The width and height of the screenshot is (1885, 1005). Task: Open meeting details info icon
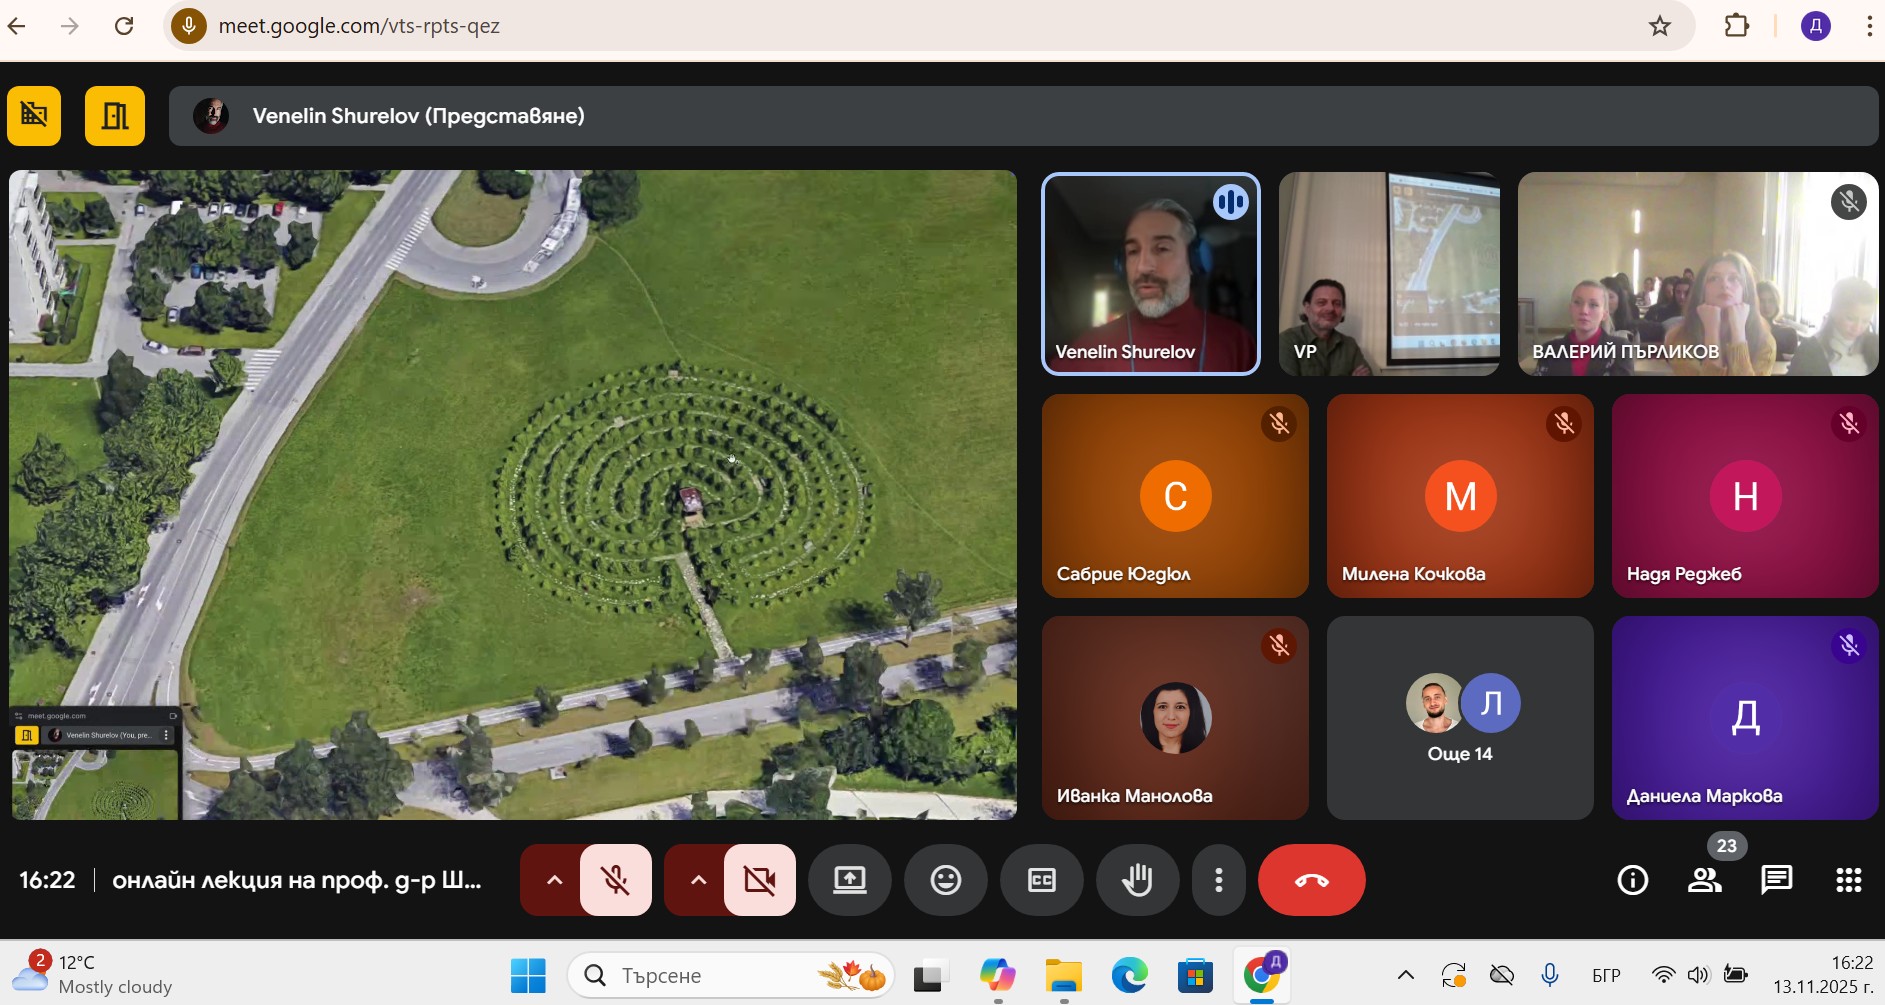pos(1632,880)
